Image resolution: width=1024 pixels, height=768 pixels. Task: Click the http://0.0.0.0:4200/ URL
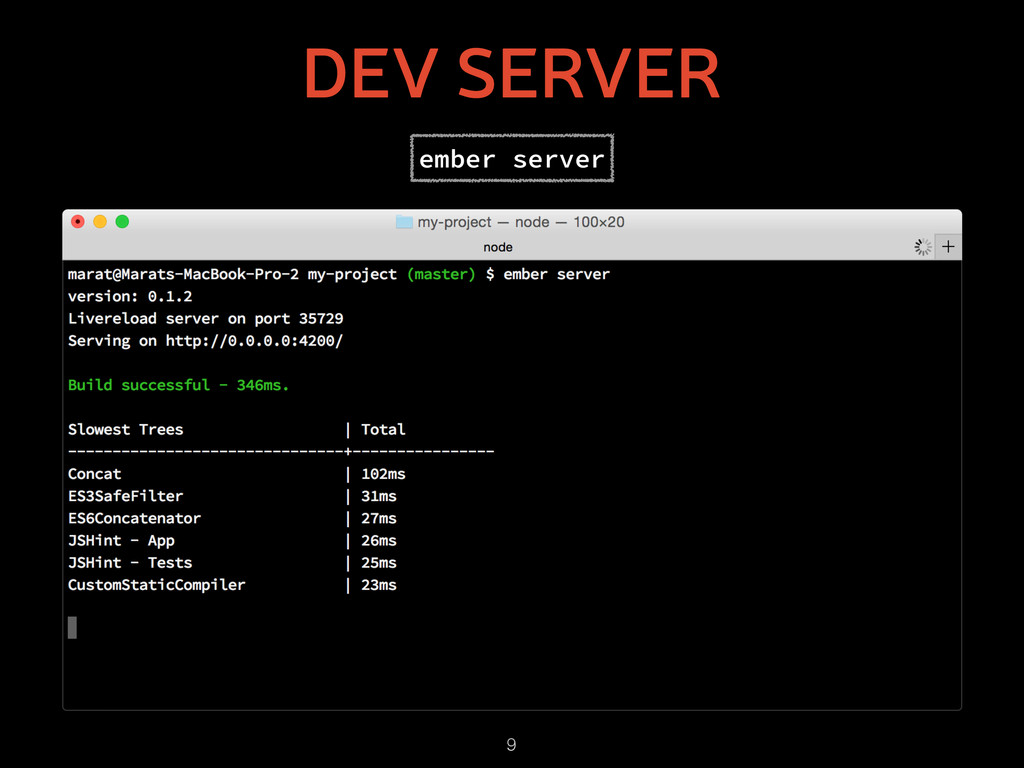(254, 341)
